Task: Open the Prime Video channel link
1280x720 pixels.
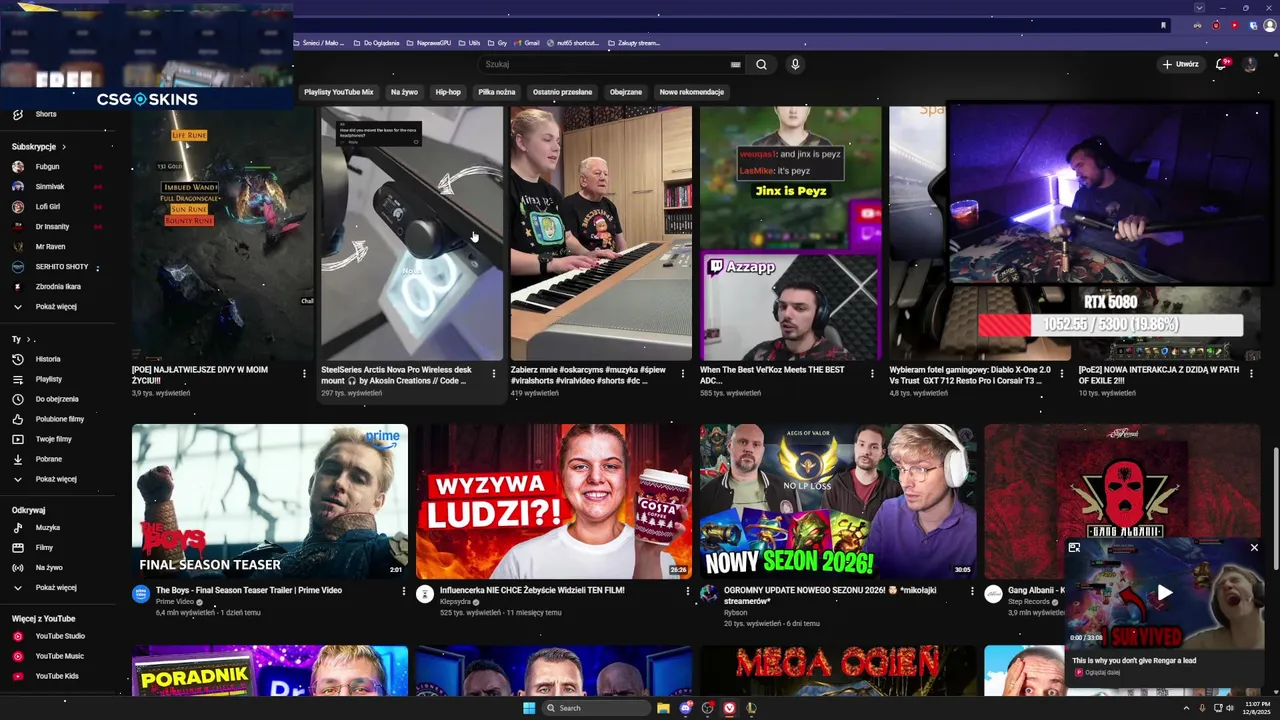Action: pos(175,602)
